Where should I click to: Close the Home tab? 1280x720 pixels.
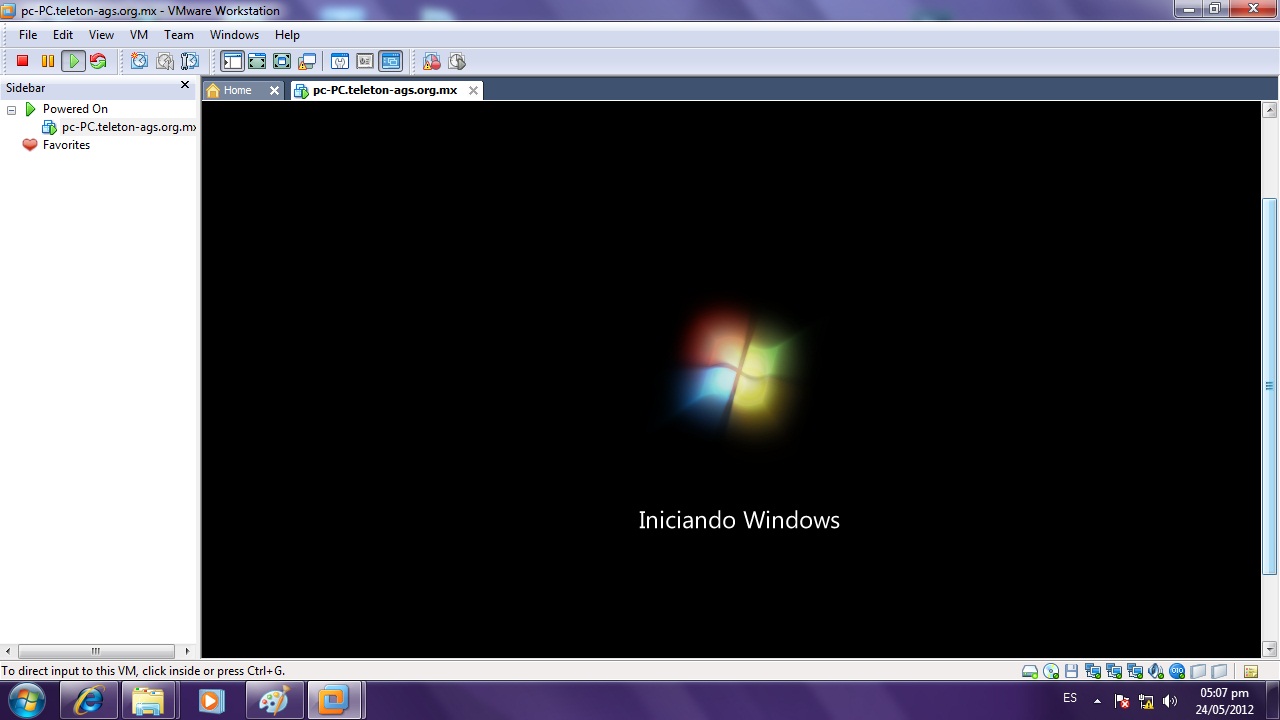click(x=274, y=90)
